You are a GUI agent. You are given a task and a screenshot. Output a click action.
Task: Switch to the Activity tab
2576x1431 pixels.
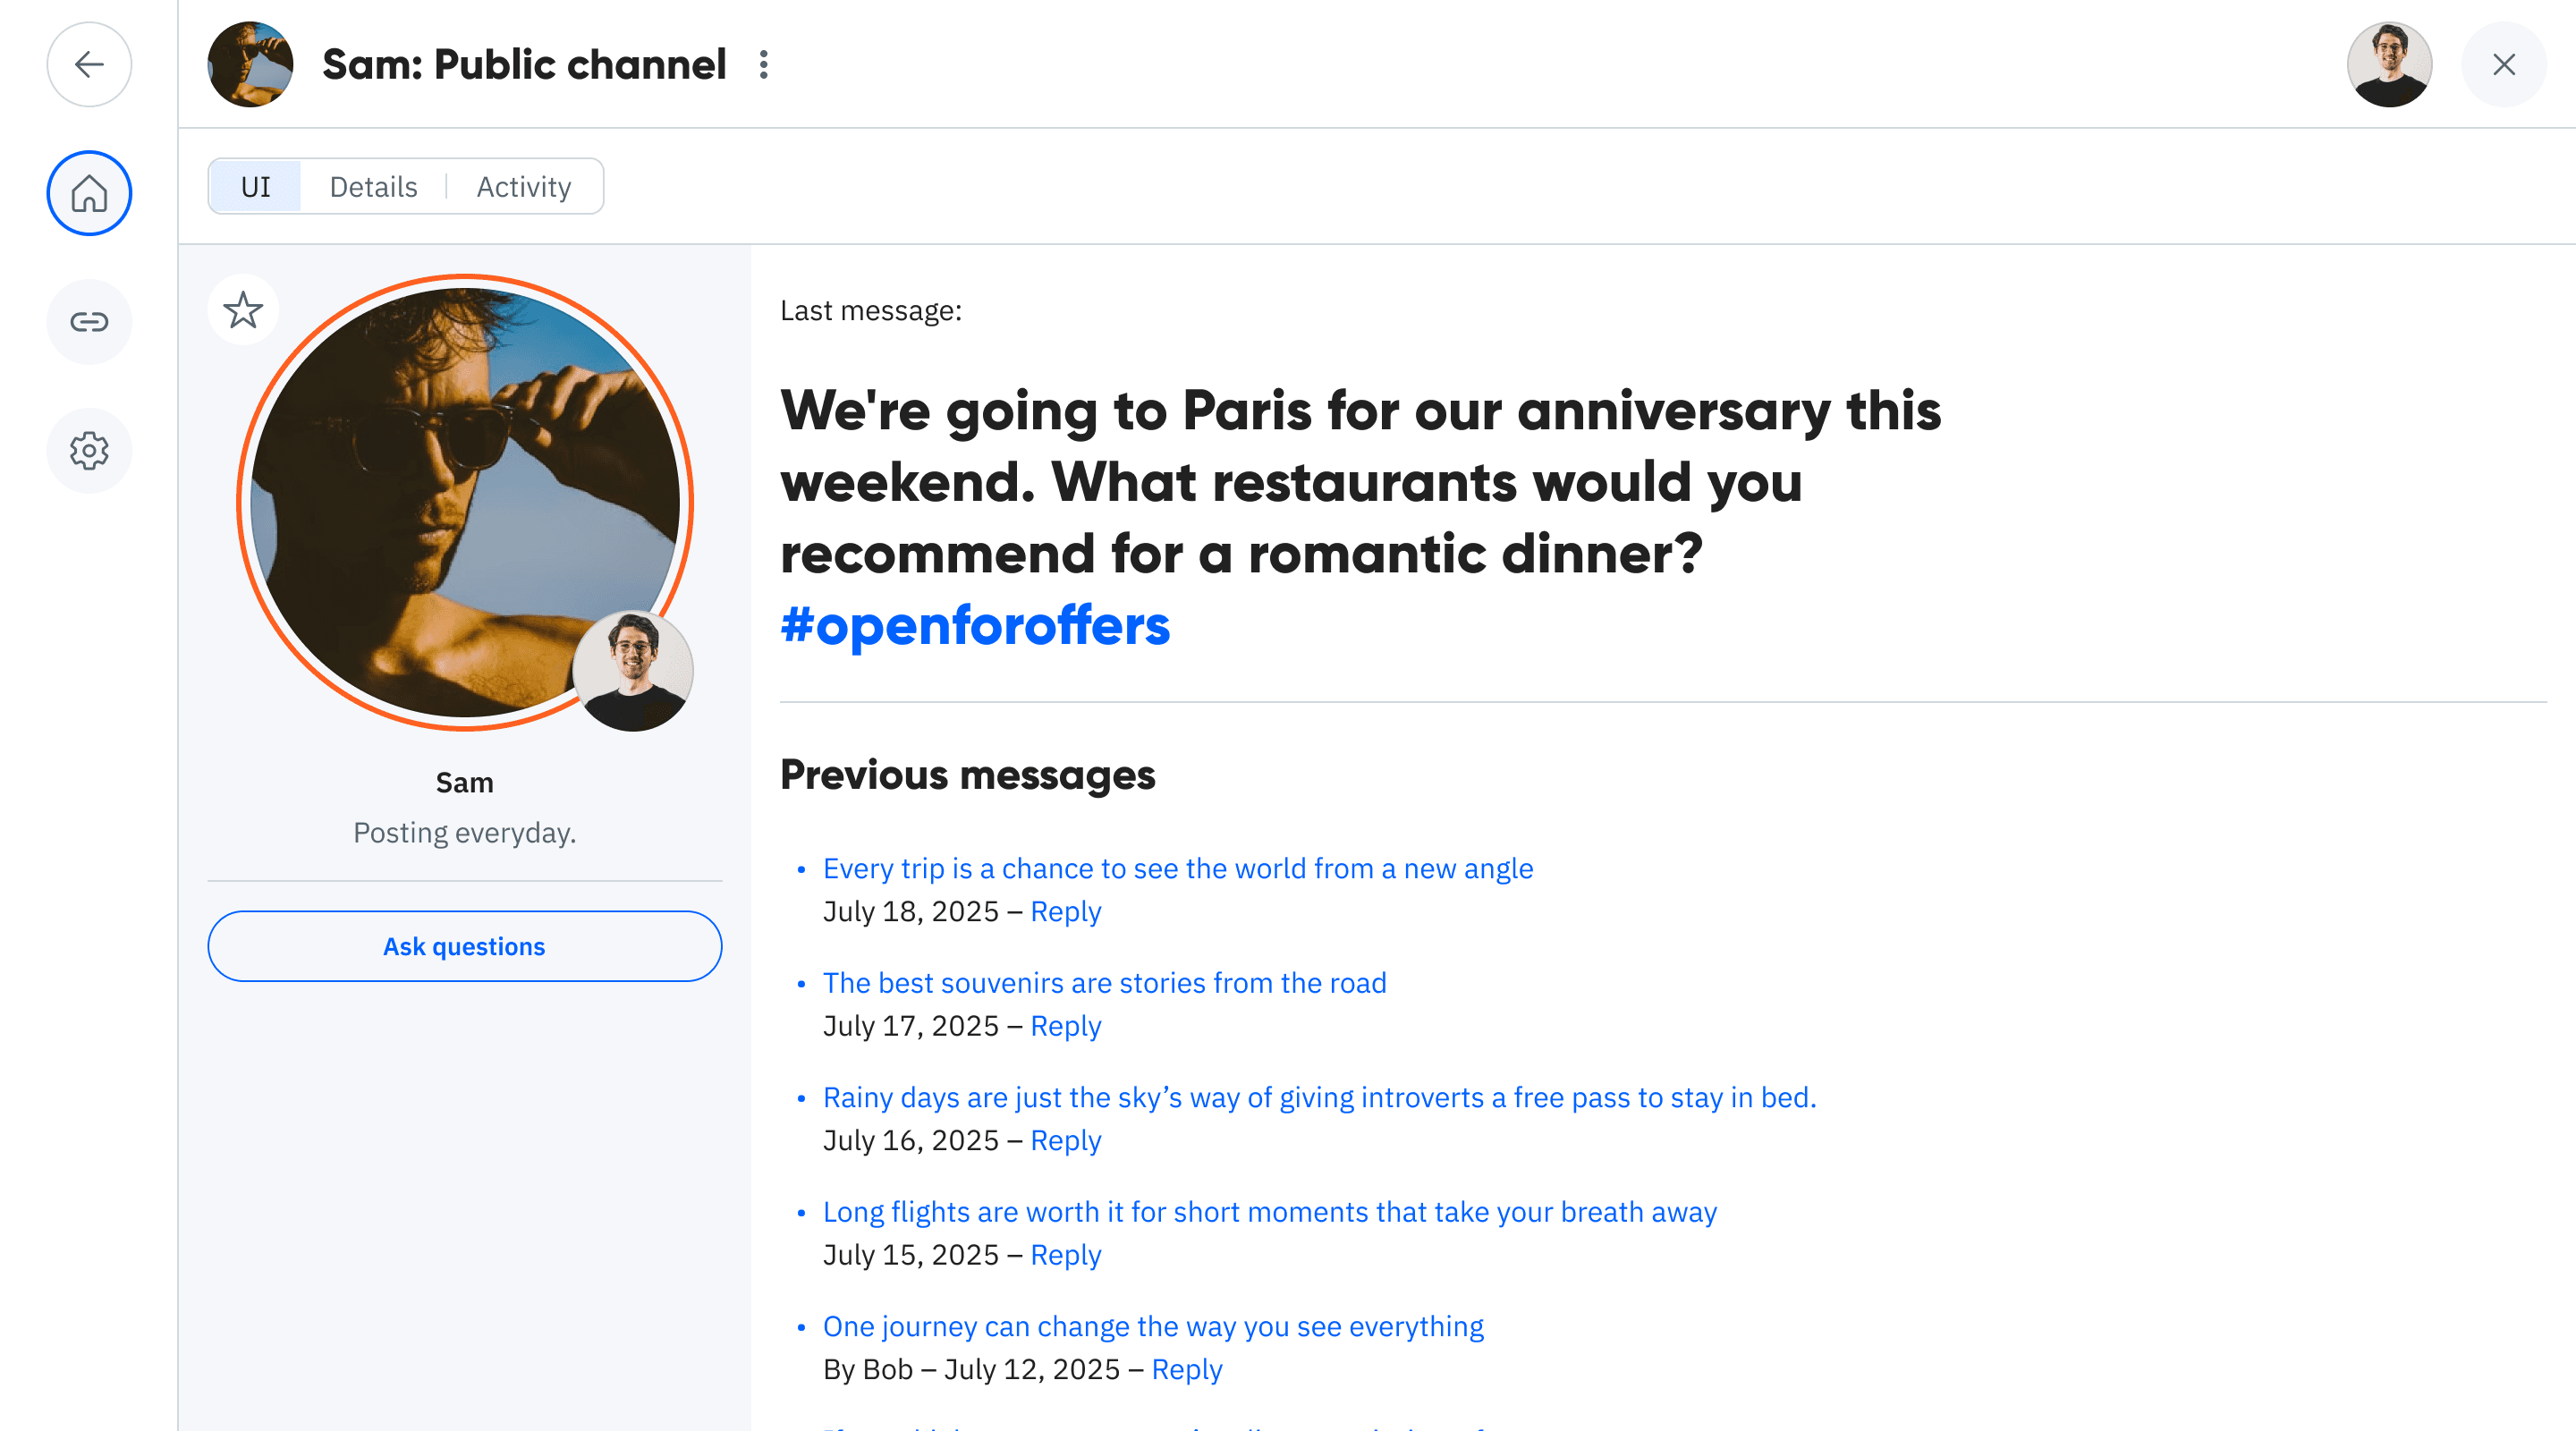coord(523,187)
